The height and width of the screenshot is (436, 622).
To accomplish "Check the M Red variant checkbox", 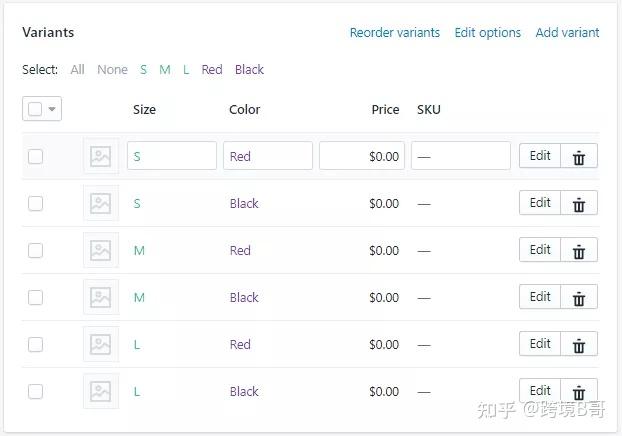I will pos(36,250).
